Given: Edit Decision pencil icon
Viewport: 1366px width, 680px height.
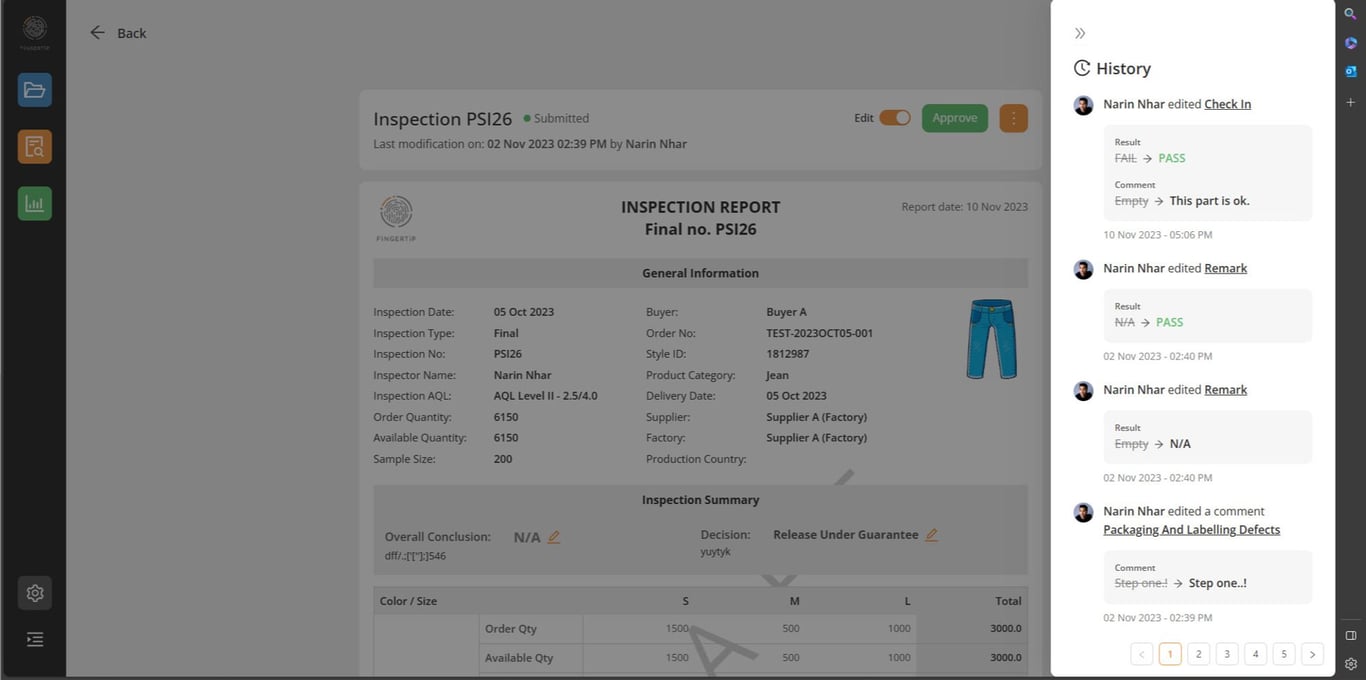Looking at the screenshot, I should pyautogui.click(x=931, y=535).
